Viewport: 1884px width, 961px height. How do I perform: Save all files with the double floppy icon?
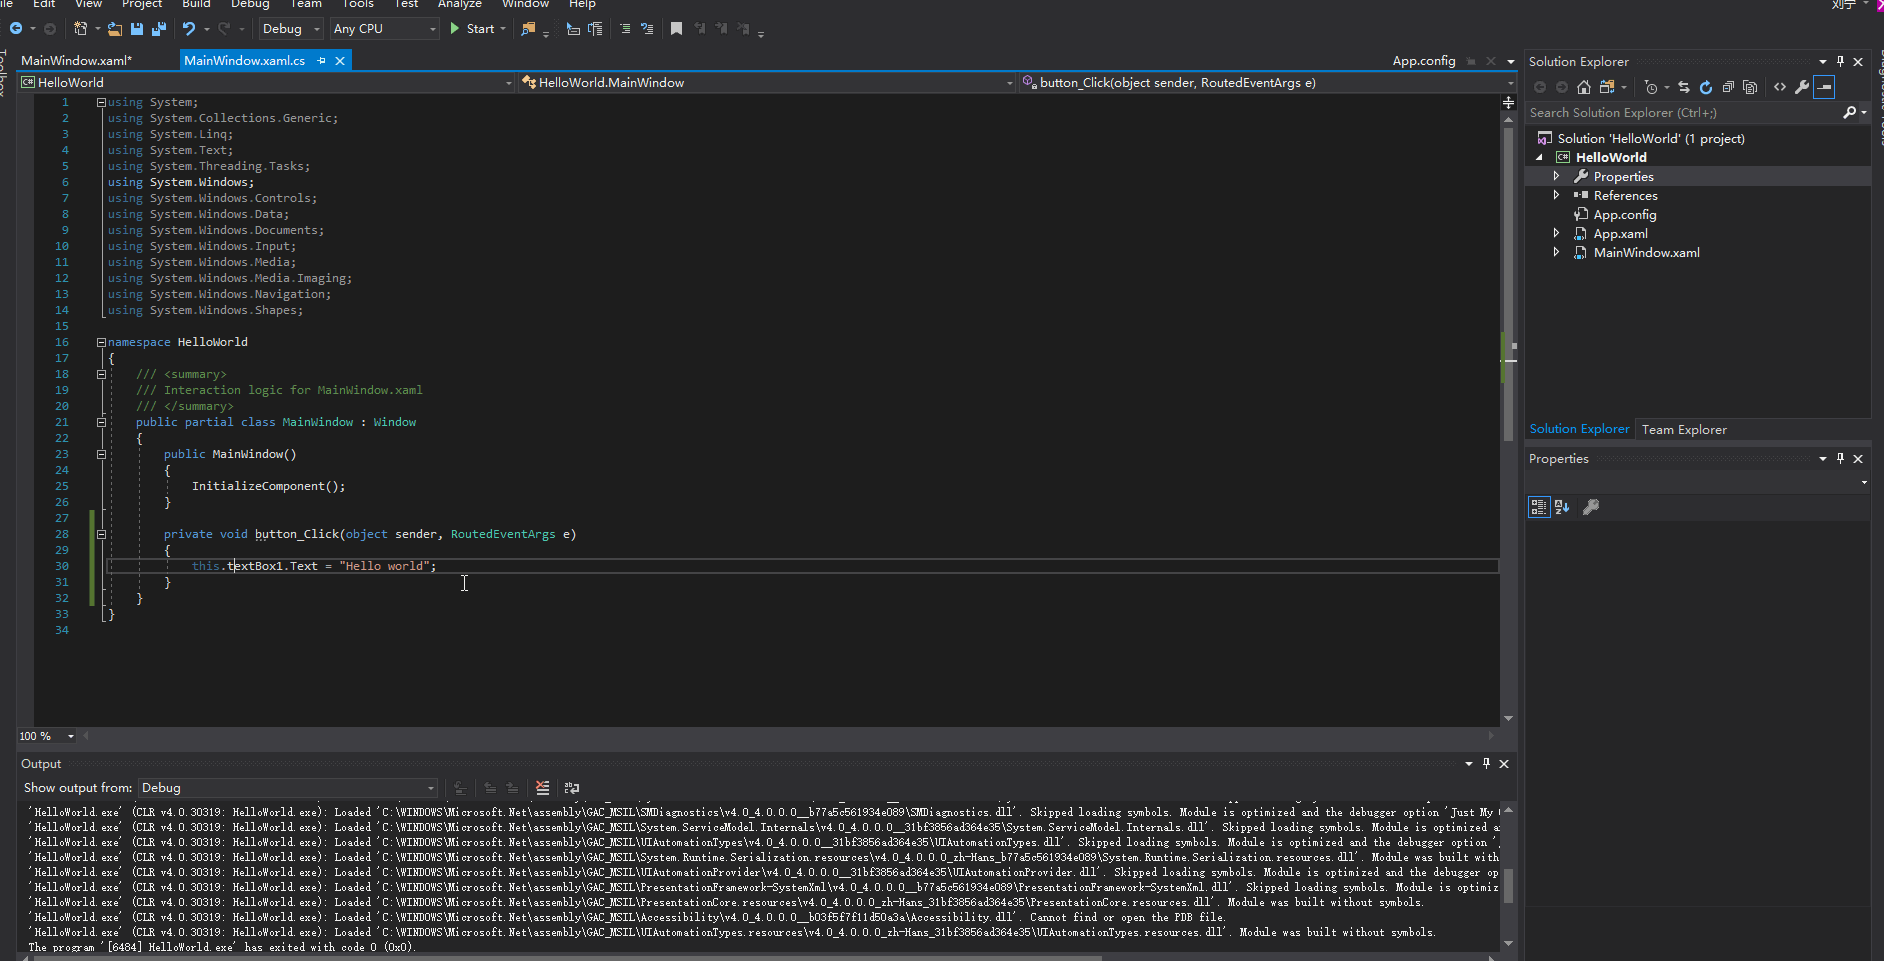tap(158, 29)
